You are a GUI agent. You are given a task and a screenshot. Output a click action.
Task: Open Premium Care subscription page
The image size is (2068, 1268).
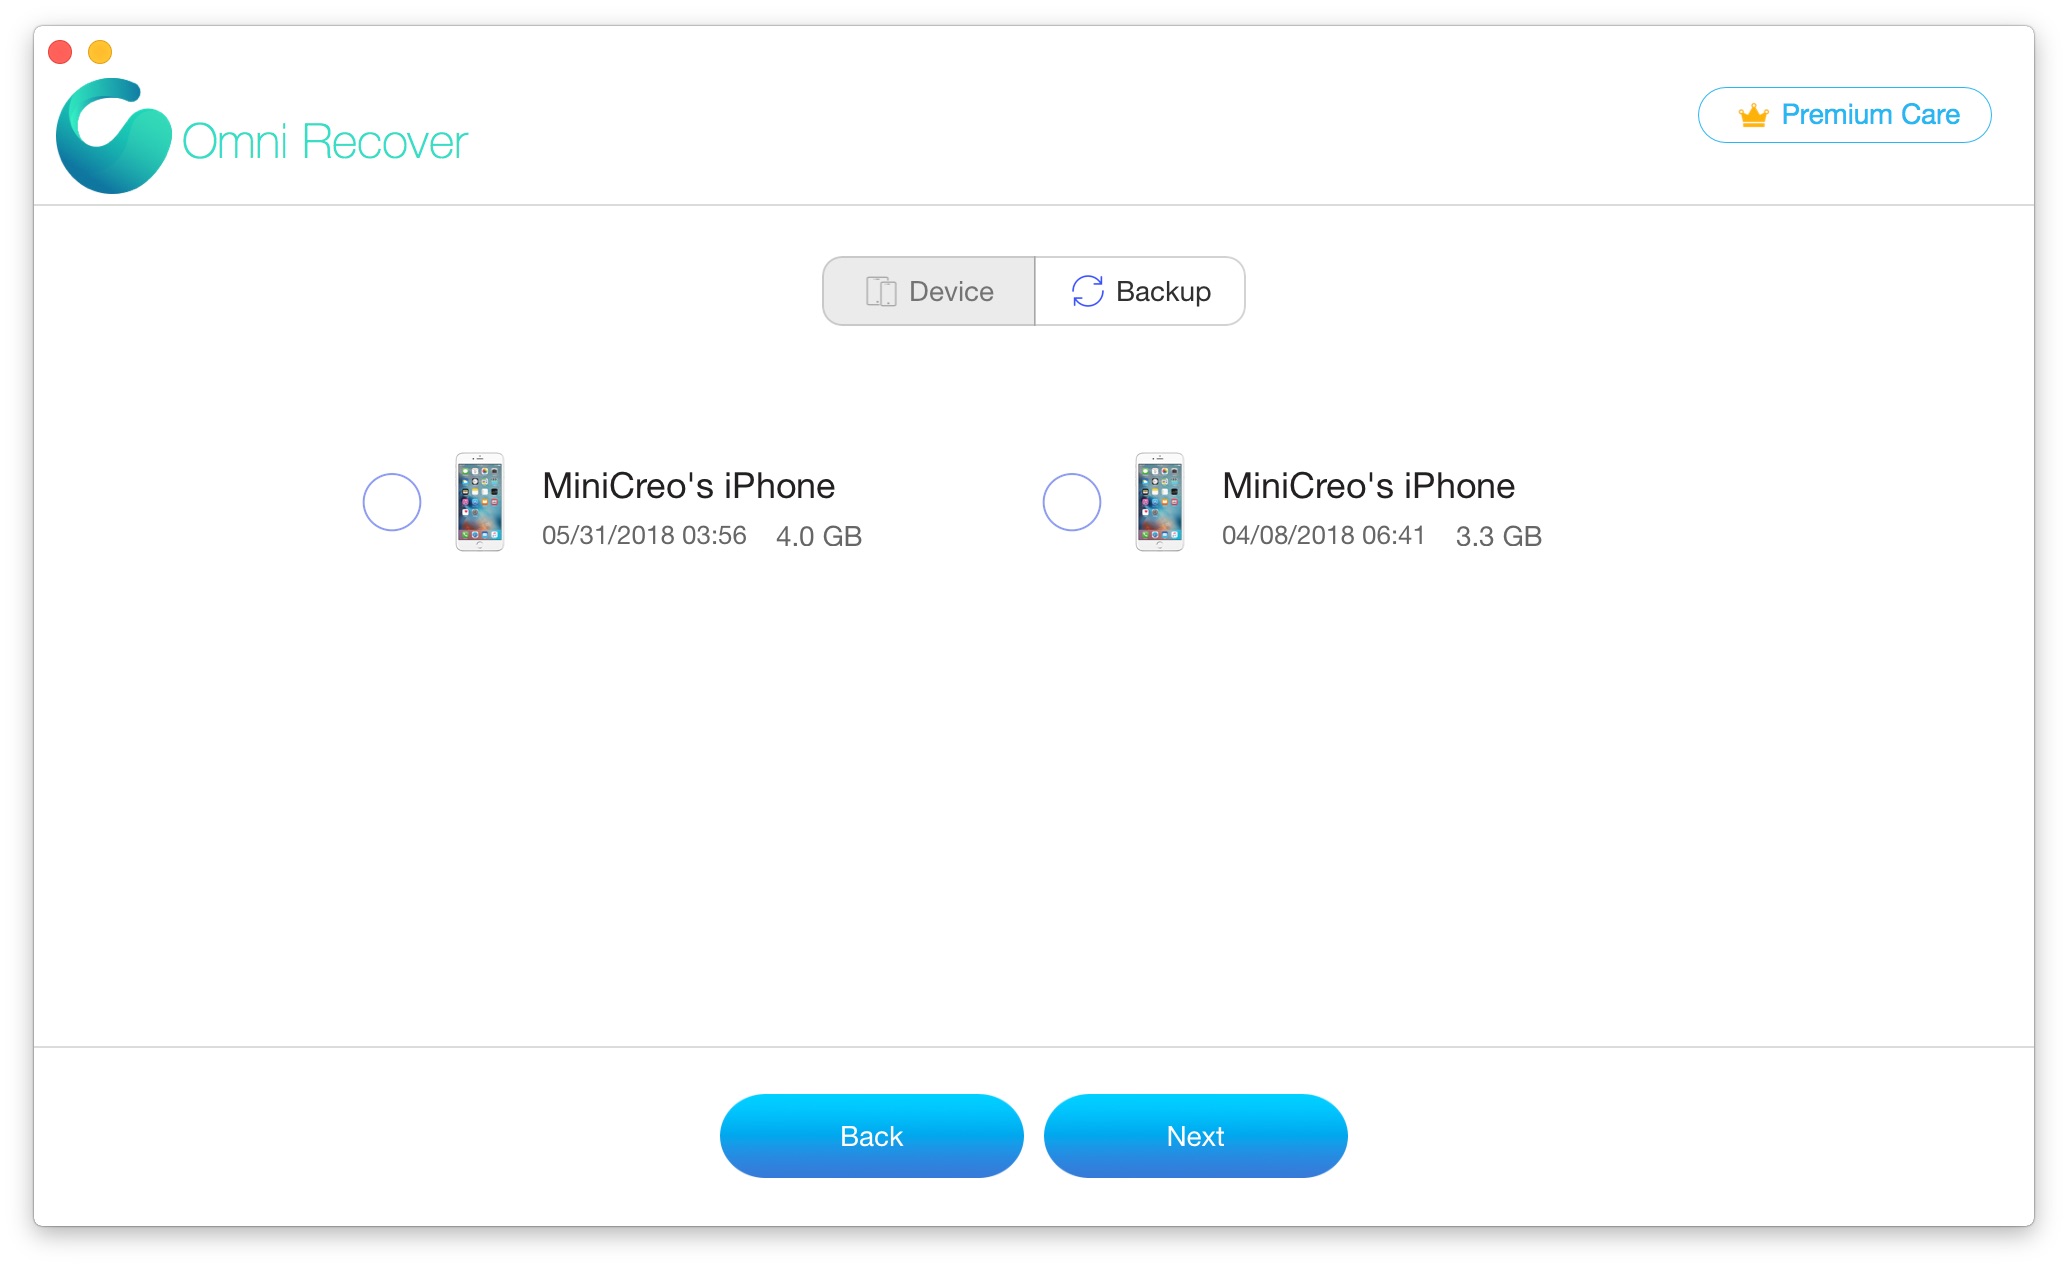(1846, 112)
